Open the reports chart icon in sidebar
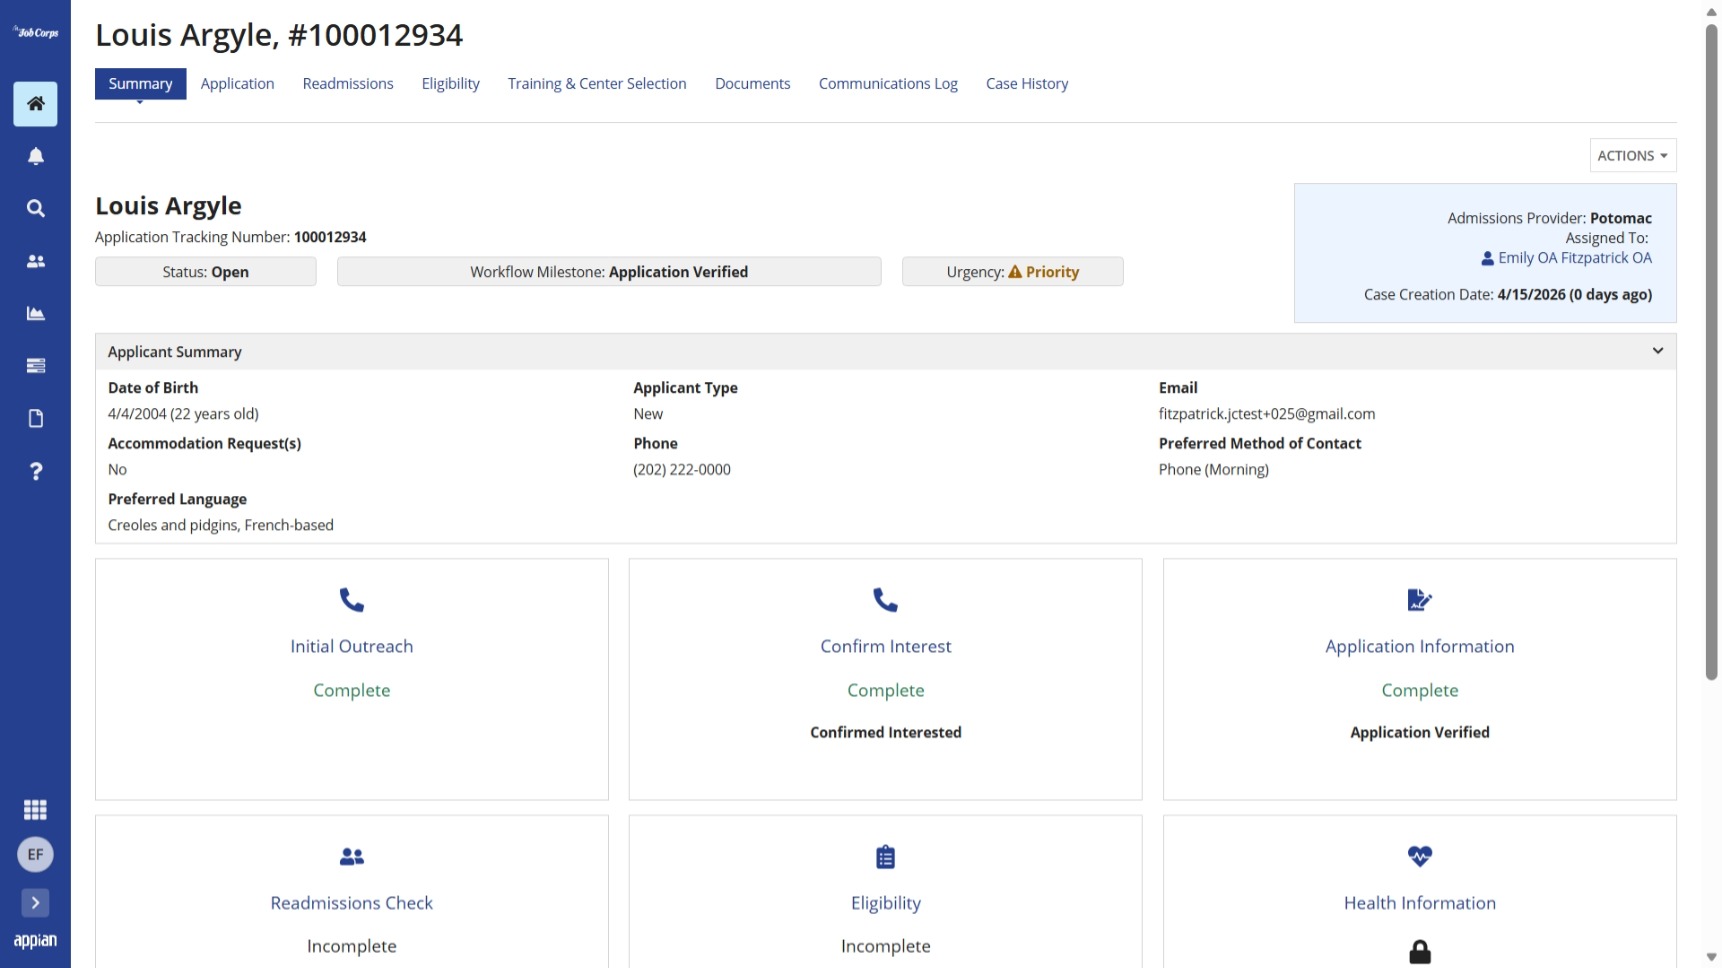The width and height of the screenshot is (1722, 968). (x=35, y=313)
